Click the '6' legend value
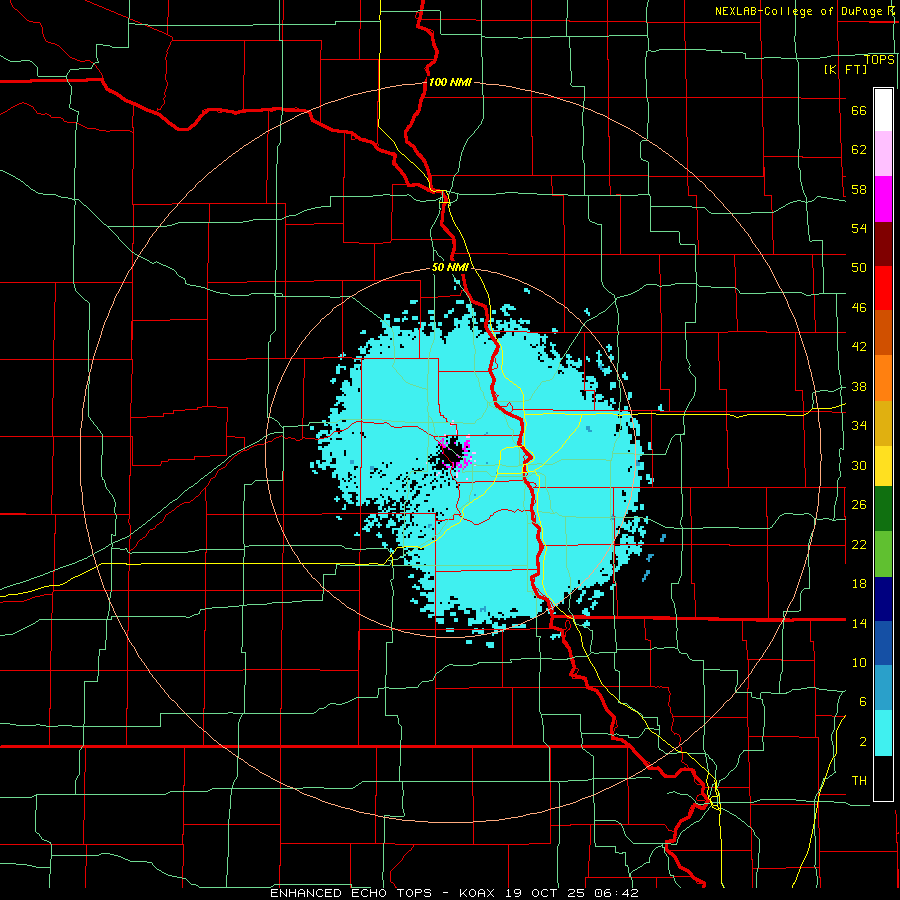The width and height of the screenshot is (900, 900). tap(862, 702)
